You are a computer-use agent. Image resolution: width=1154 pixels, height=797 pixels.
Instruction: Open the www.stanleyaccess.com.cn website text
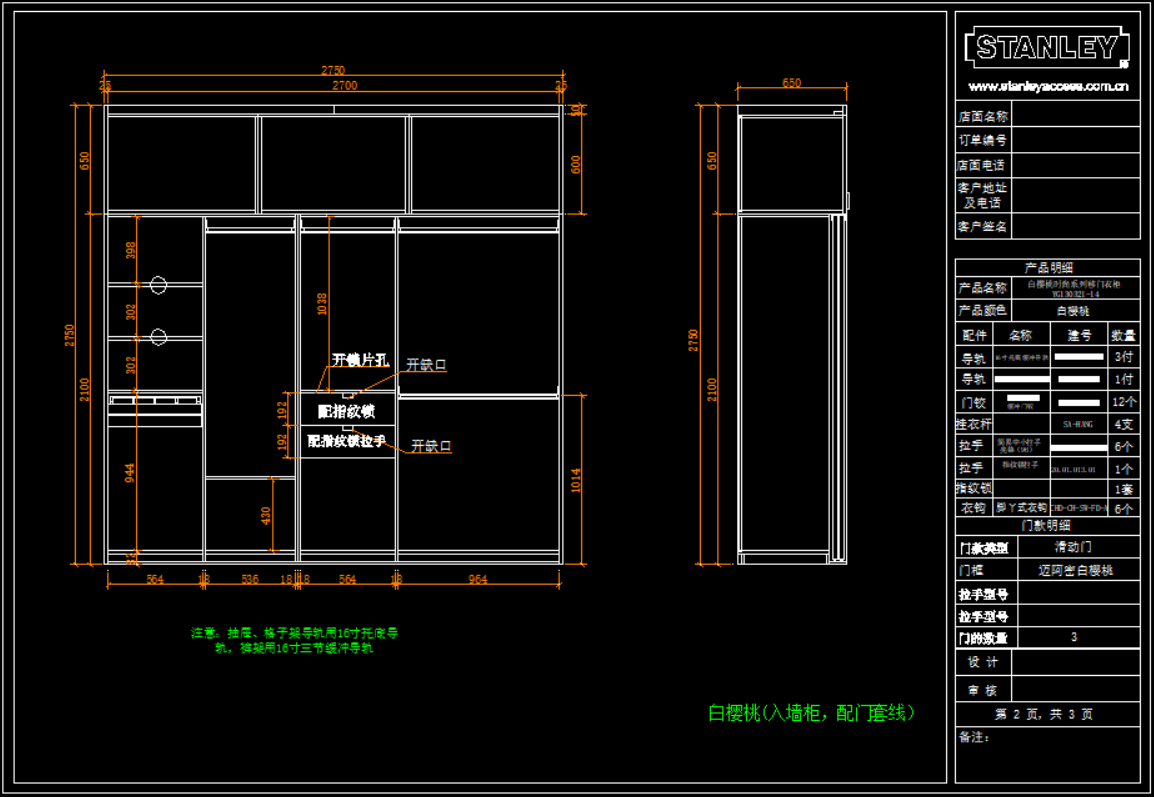1047,86
